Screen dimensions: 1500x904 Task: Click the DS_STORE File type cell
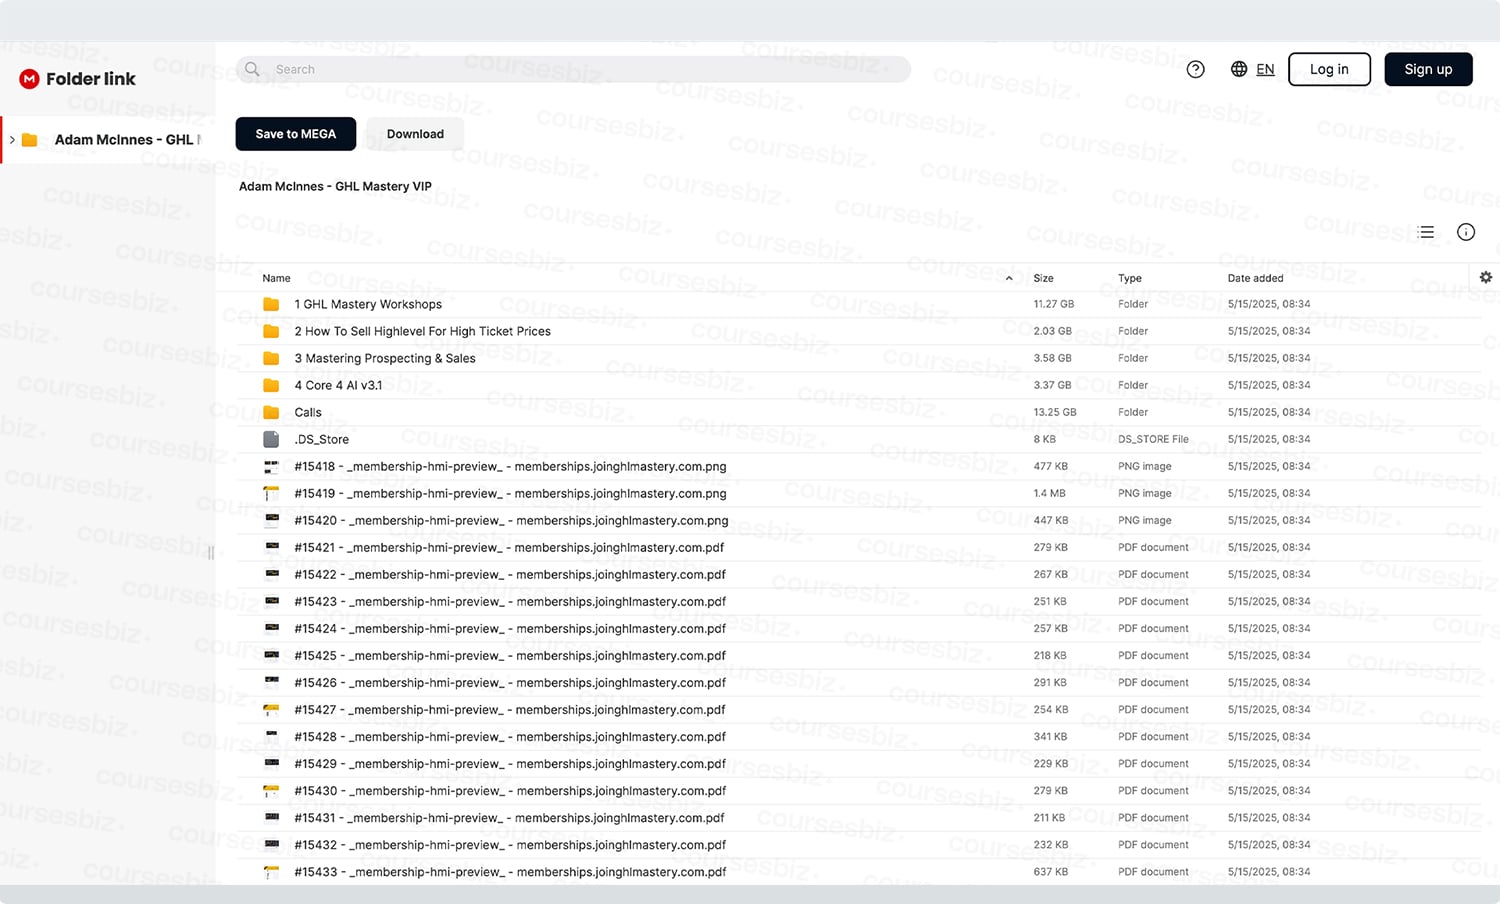click(x=1153, y=439)
